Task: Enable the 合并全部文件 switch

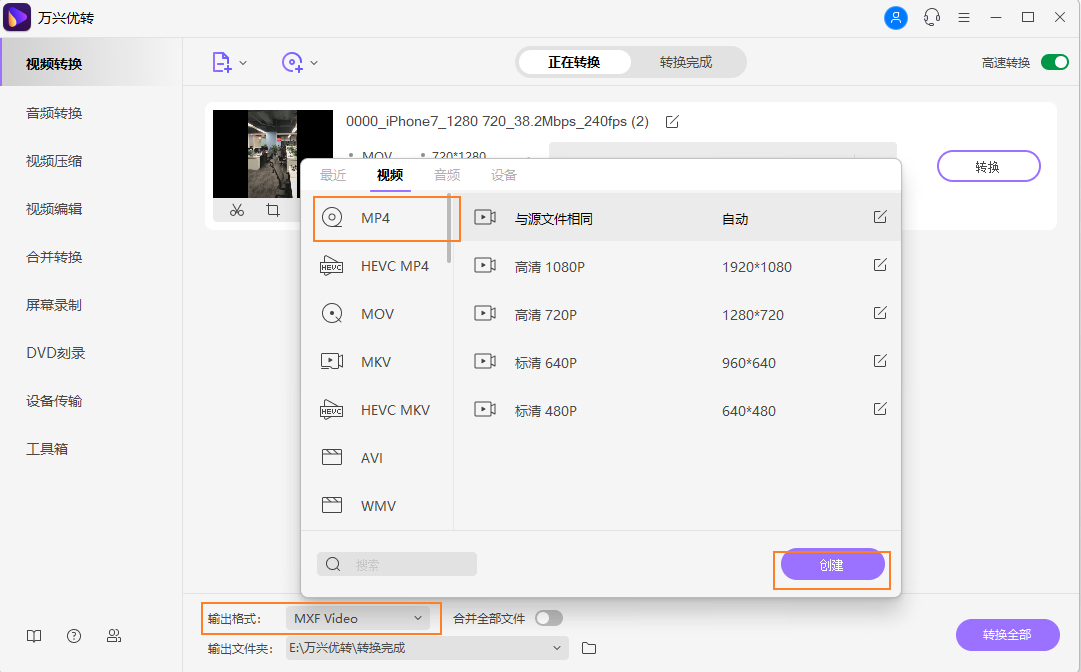Action: tap(548, 618)
